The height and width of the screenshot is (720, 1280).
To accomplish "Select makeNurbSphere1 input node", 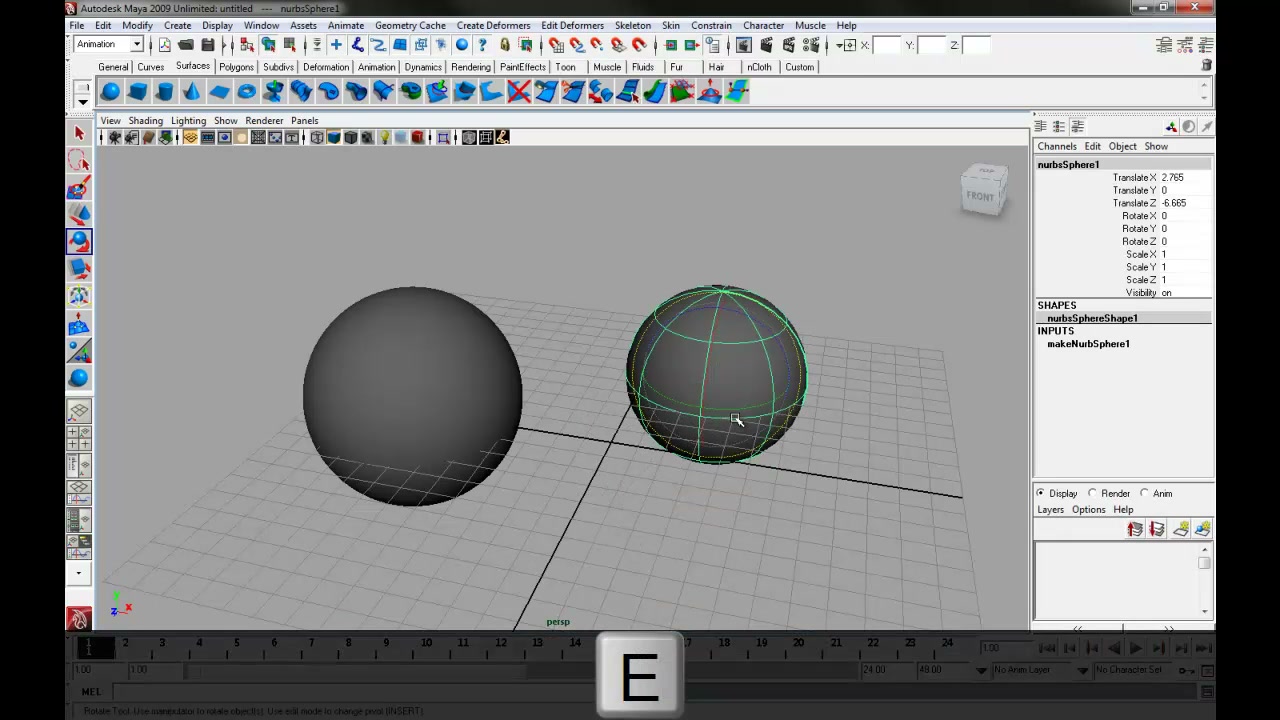I will (1088, 344).
